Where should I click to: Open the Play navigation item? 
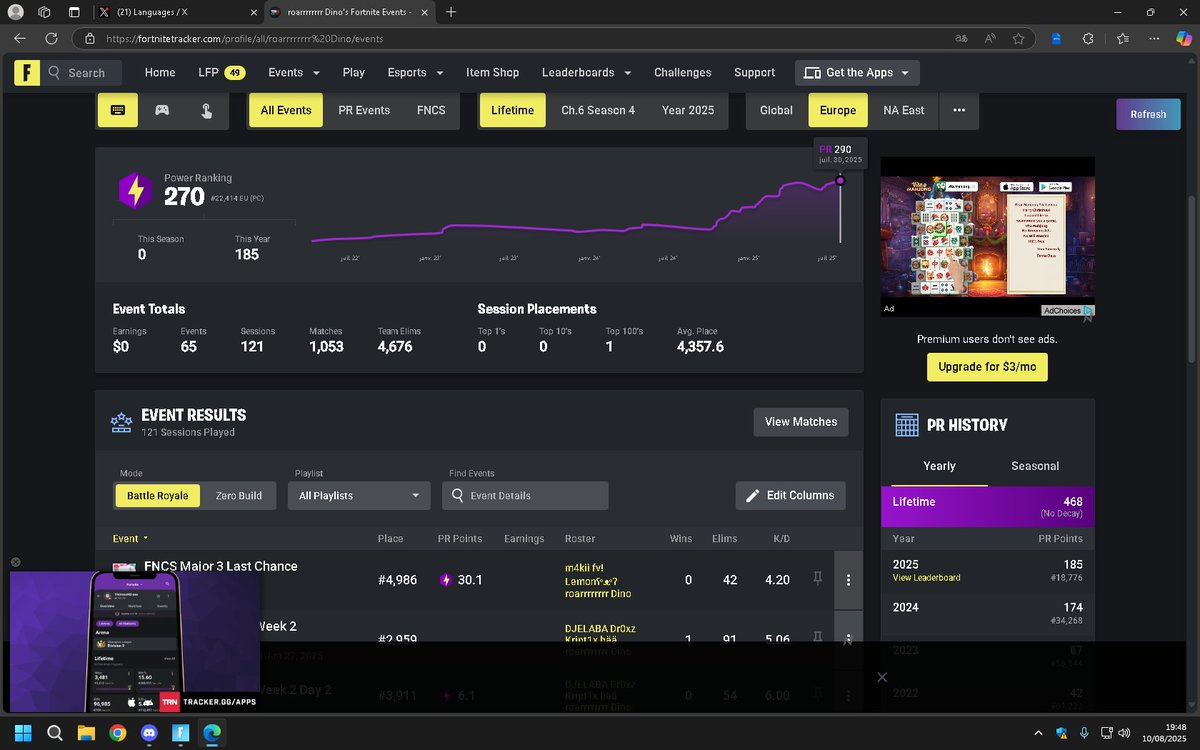click(x=353, y=73)
